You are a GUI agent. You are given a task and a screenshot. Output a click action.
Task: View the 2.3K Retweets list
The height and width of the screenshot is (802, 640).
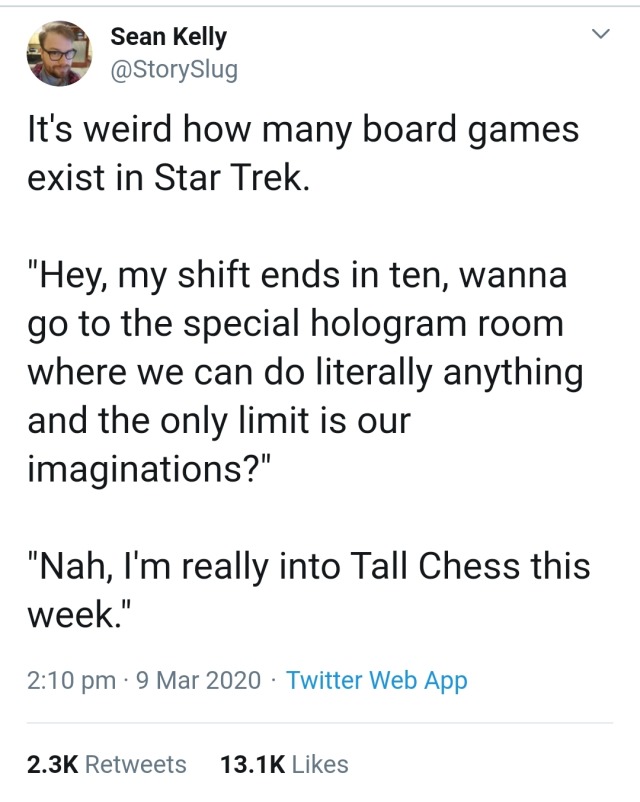coord(107,764)
